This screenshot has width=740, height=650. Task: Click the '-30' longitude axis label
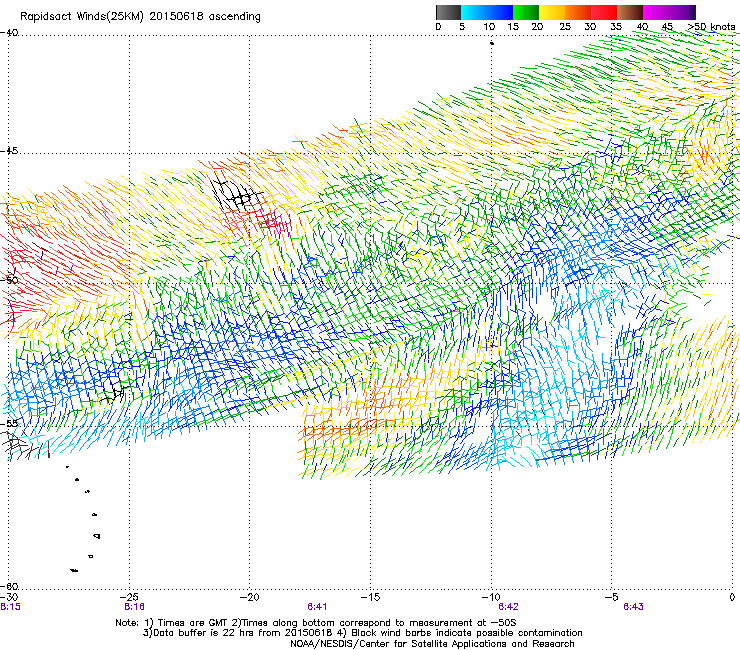9,598
